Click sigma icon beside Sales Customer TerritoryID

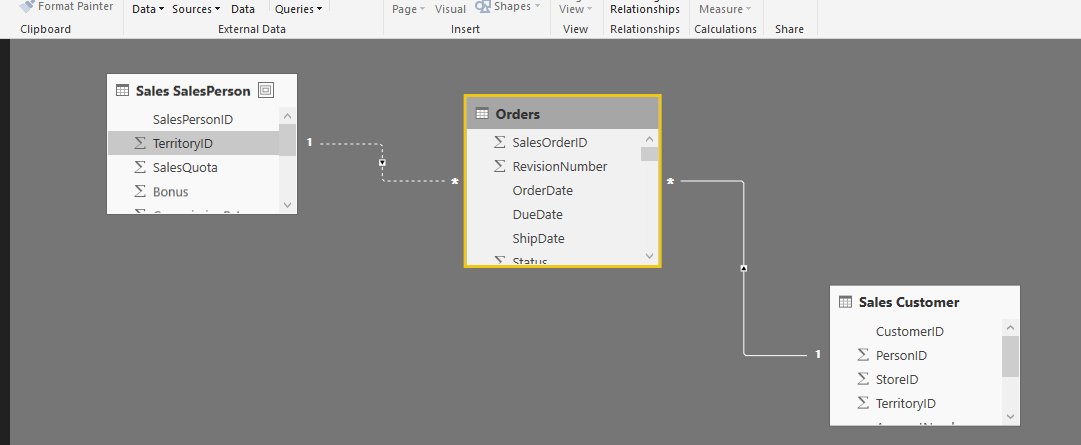[x=863, y=404]
